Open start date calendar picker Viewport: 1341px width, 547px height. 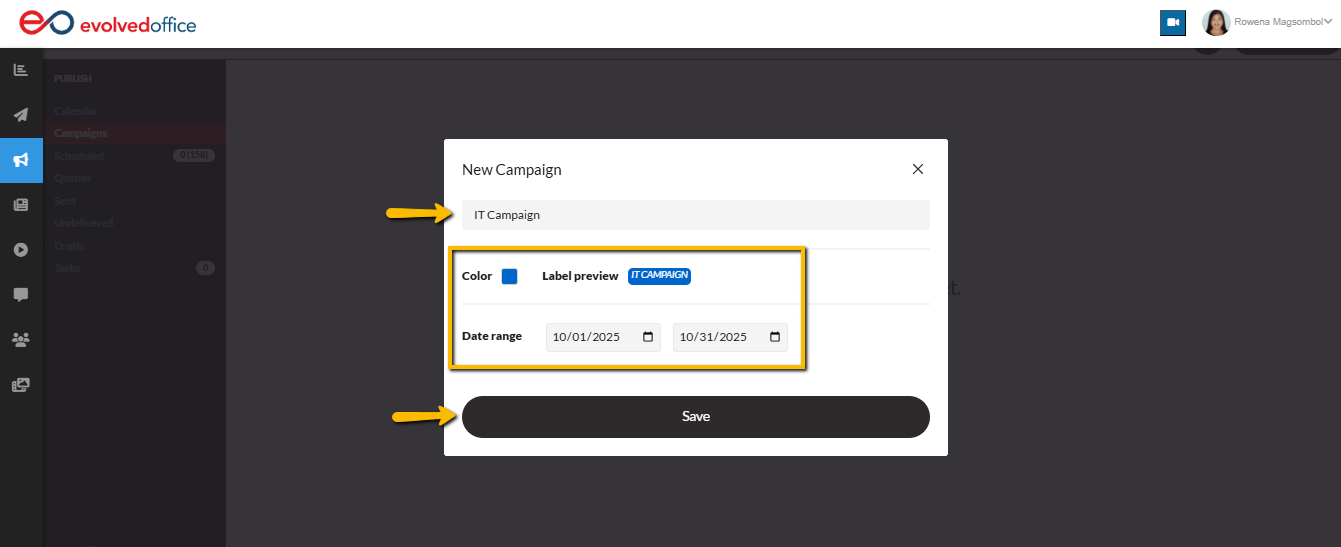click(648, 337)
